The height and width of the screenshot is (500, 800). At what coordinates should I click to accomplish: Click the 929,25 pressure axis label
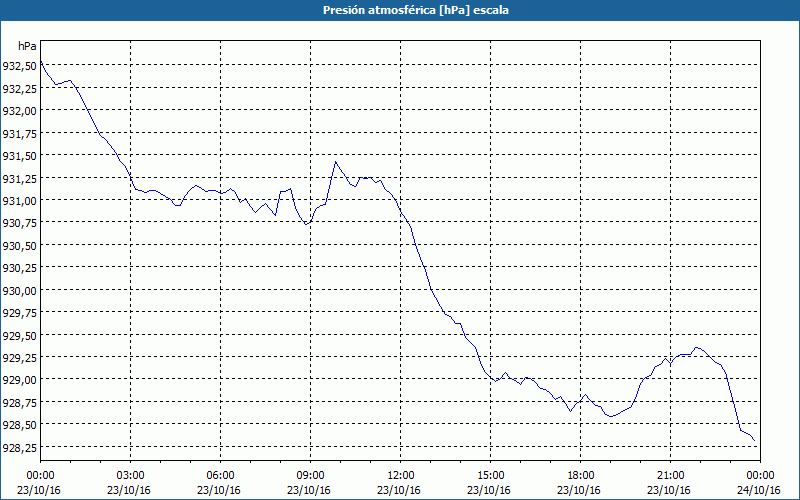[x=19, y=357]
